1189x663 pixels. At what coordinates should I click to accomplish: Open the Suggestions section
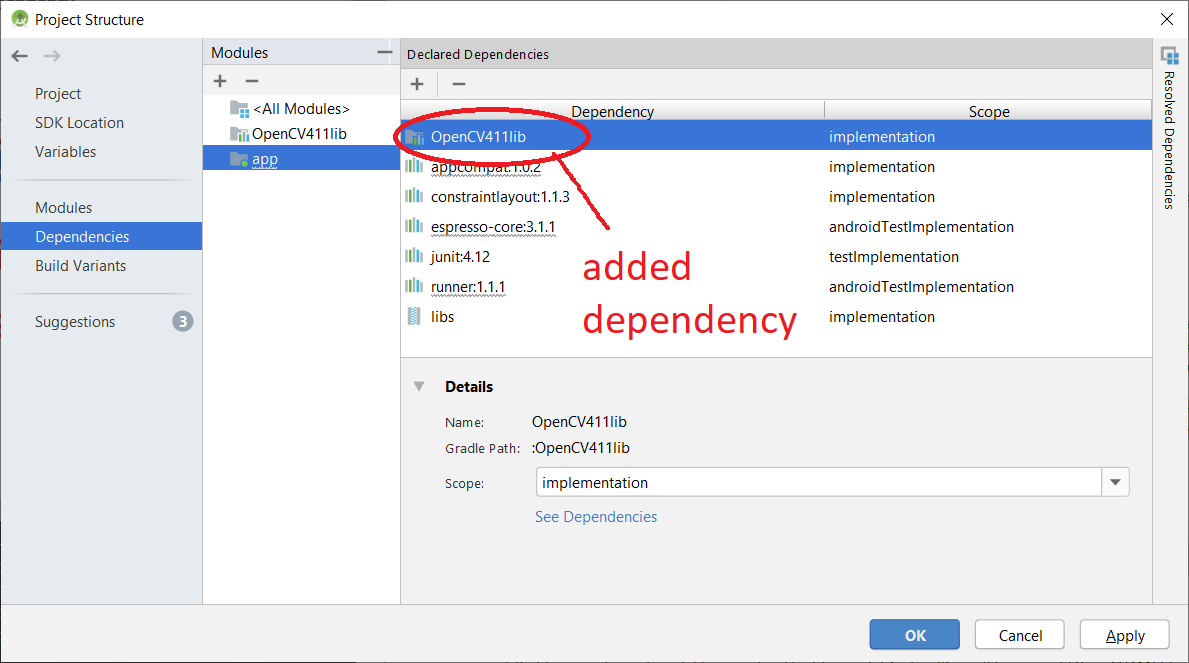click(75, 322)
